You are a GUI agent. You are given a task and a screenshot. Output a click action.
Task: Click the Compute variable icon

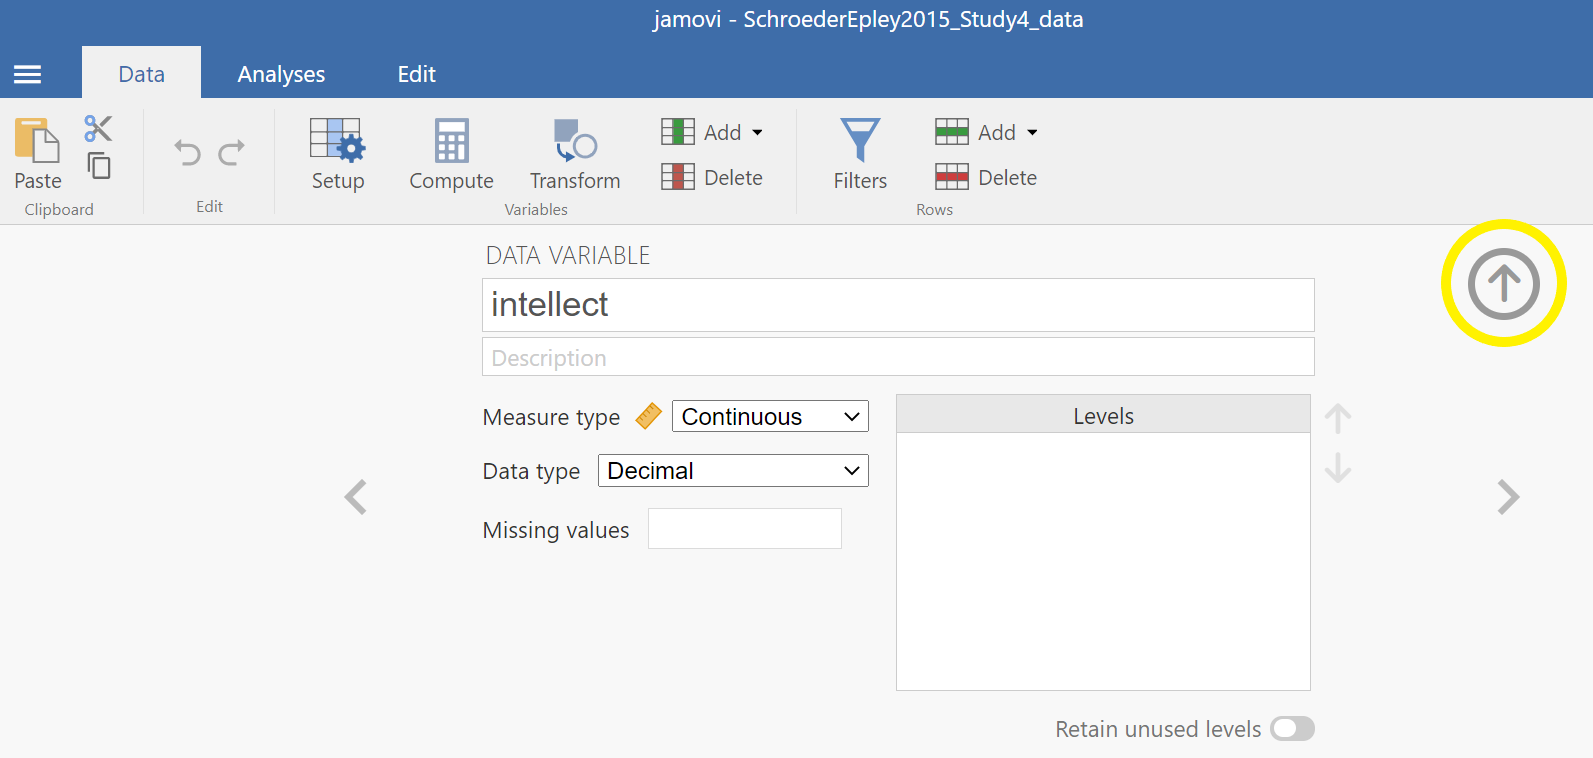click(451, 153)
